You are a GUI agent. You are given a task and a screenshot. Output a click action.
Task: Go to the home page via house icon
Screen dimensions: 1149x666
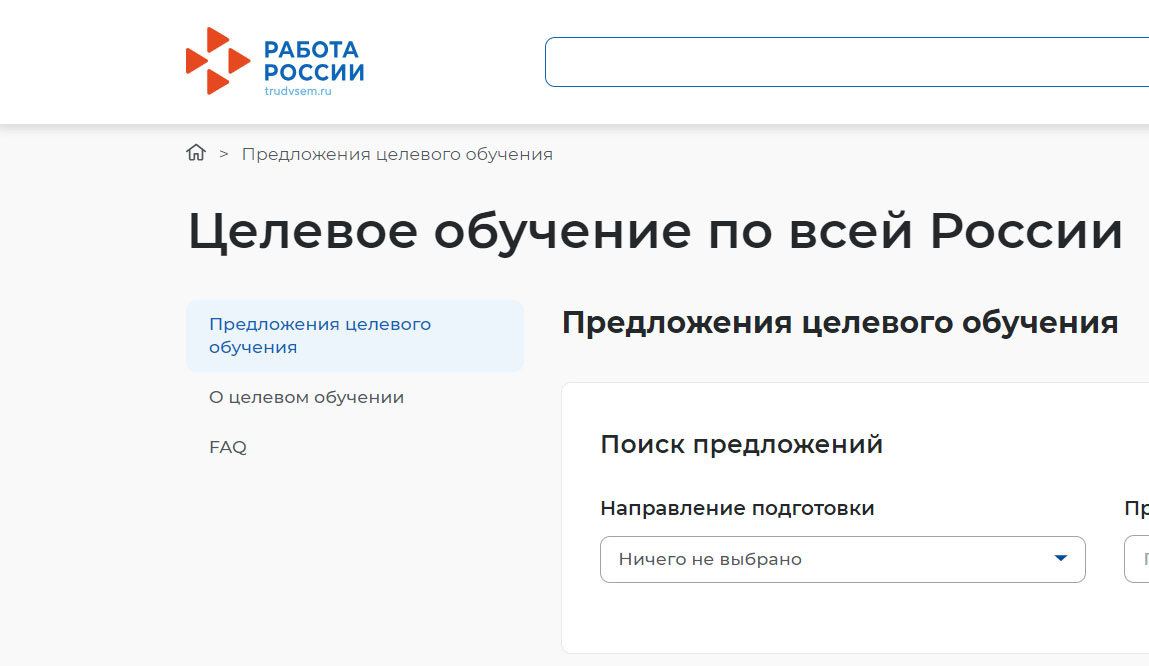[x=196, y=153]
